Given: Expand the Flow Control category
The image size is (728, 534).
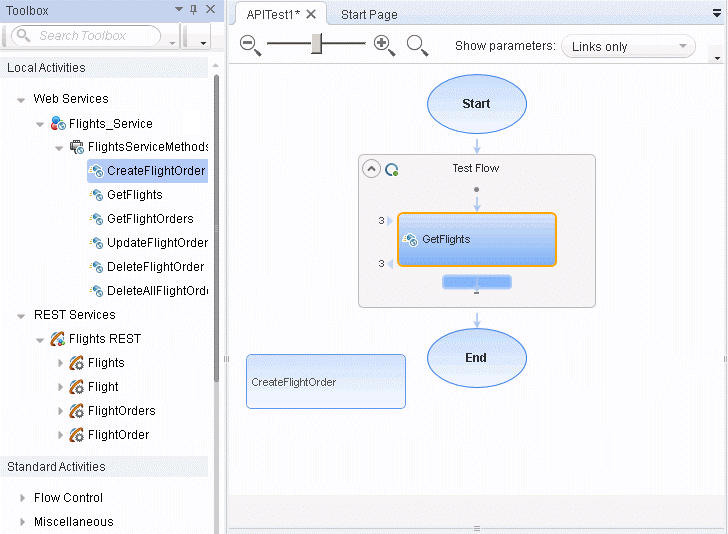Looking at the screenshot, I should [x=22, y=498].
